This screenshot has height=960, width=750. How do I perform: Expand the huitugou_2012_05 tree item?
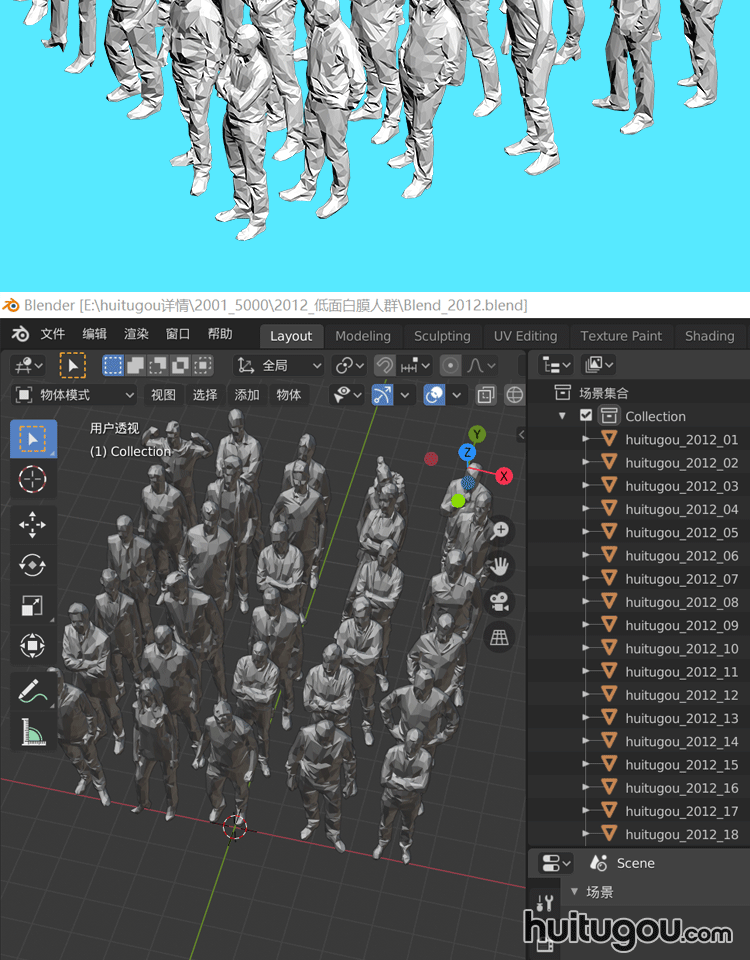coord(585,533)
